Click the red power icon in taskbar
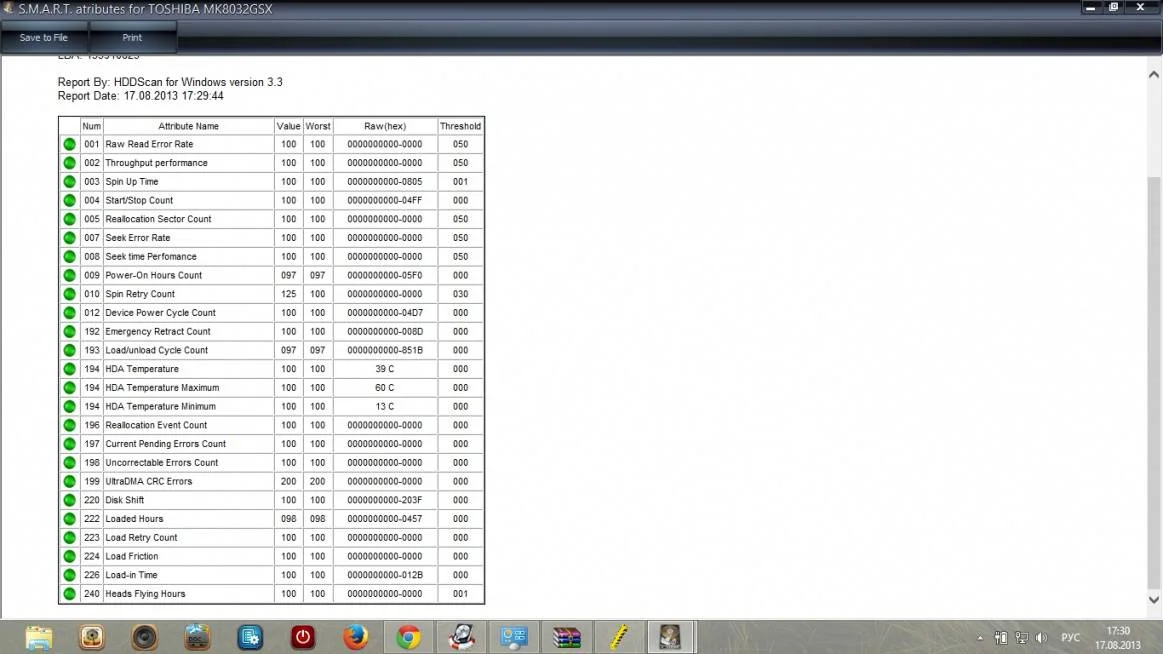Viewport: 1163px width, 654px height. (x=303, y=637)
